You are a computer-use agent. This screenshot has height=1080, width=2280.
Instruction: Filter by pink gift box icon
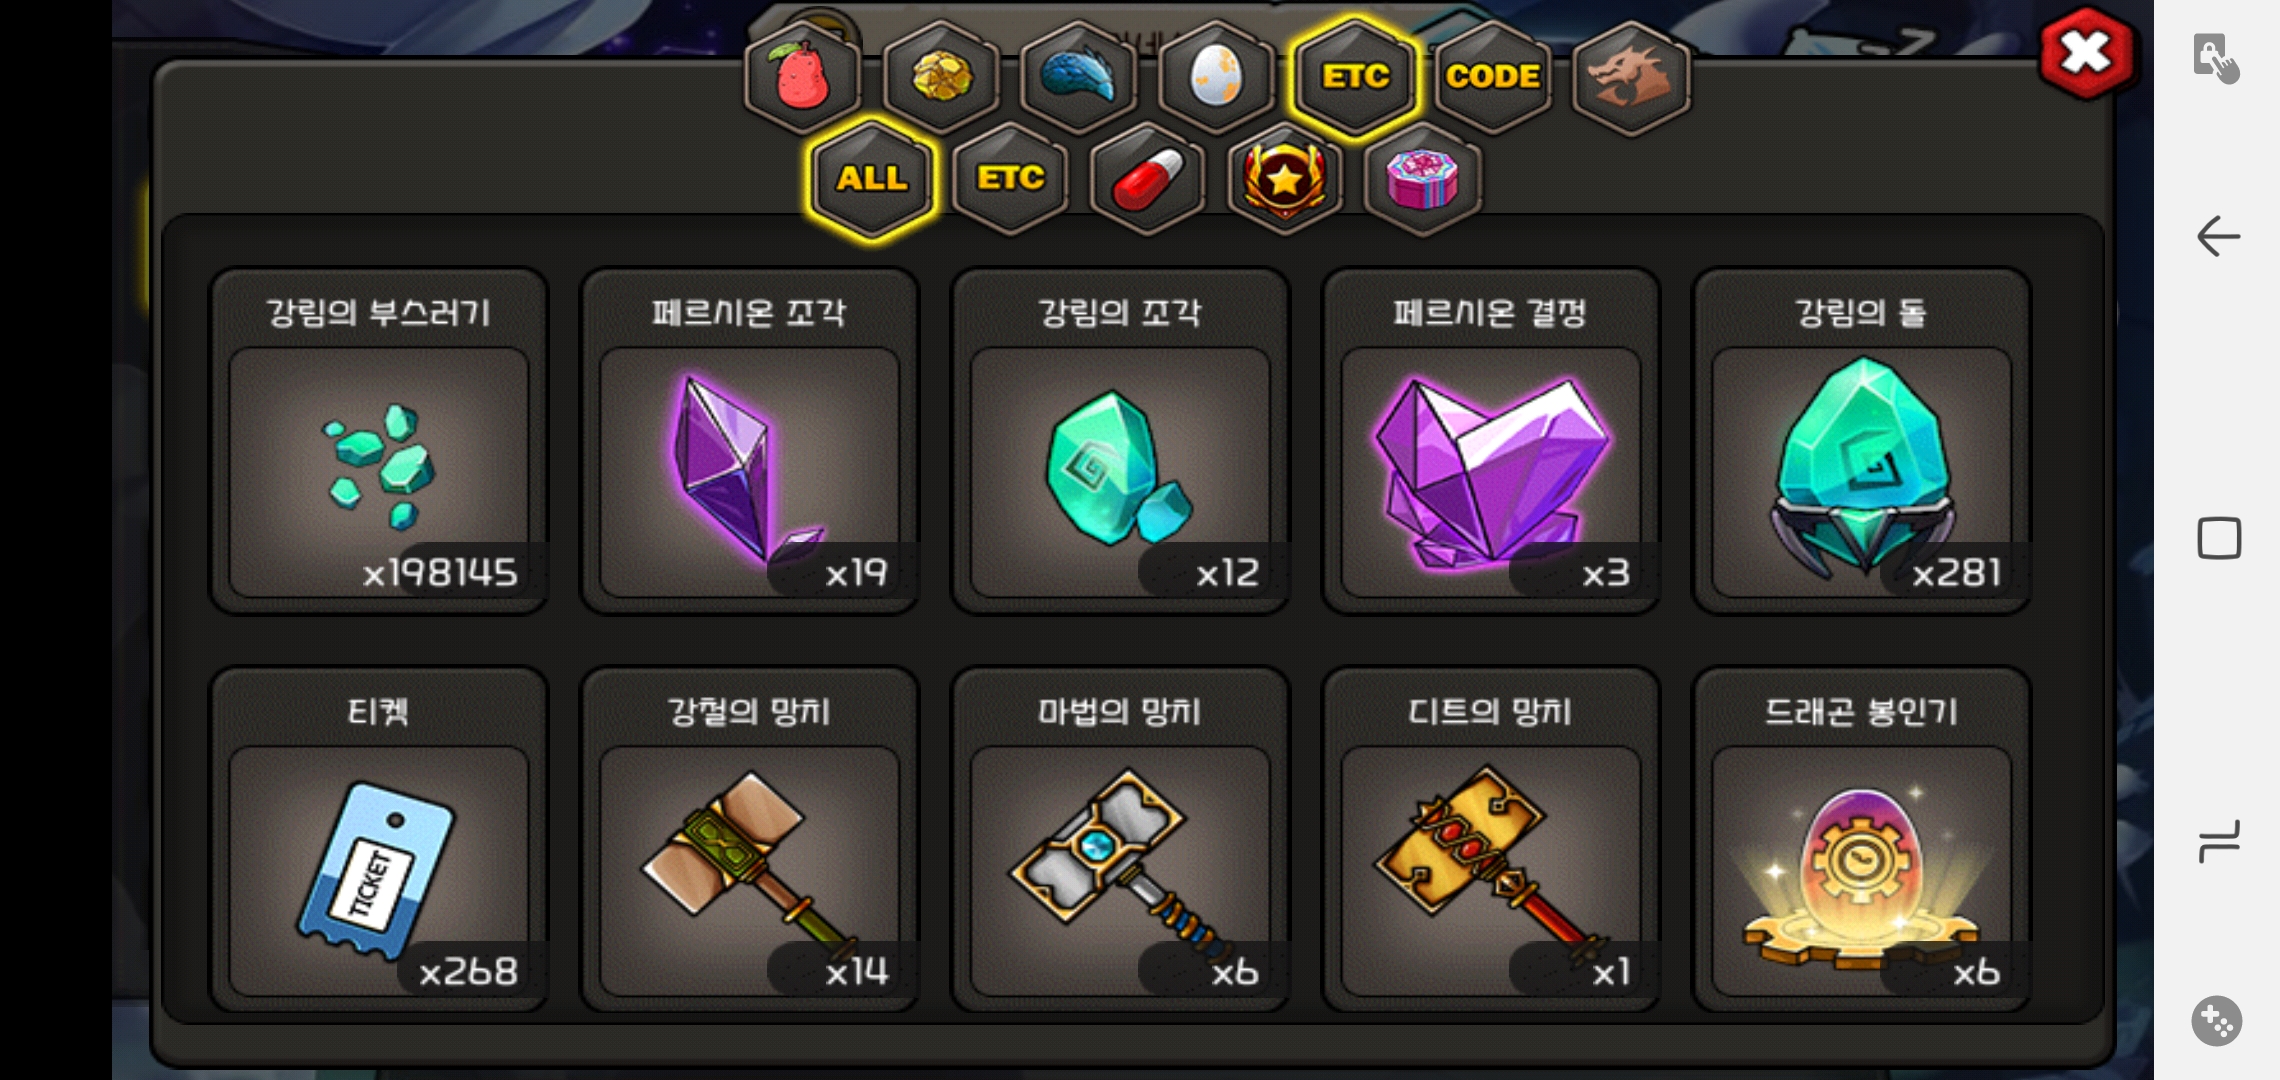pos(1422,180)
